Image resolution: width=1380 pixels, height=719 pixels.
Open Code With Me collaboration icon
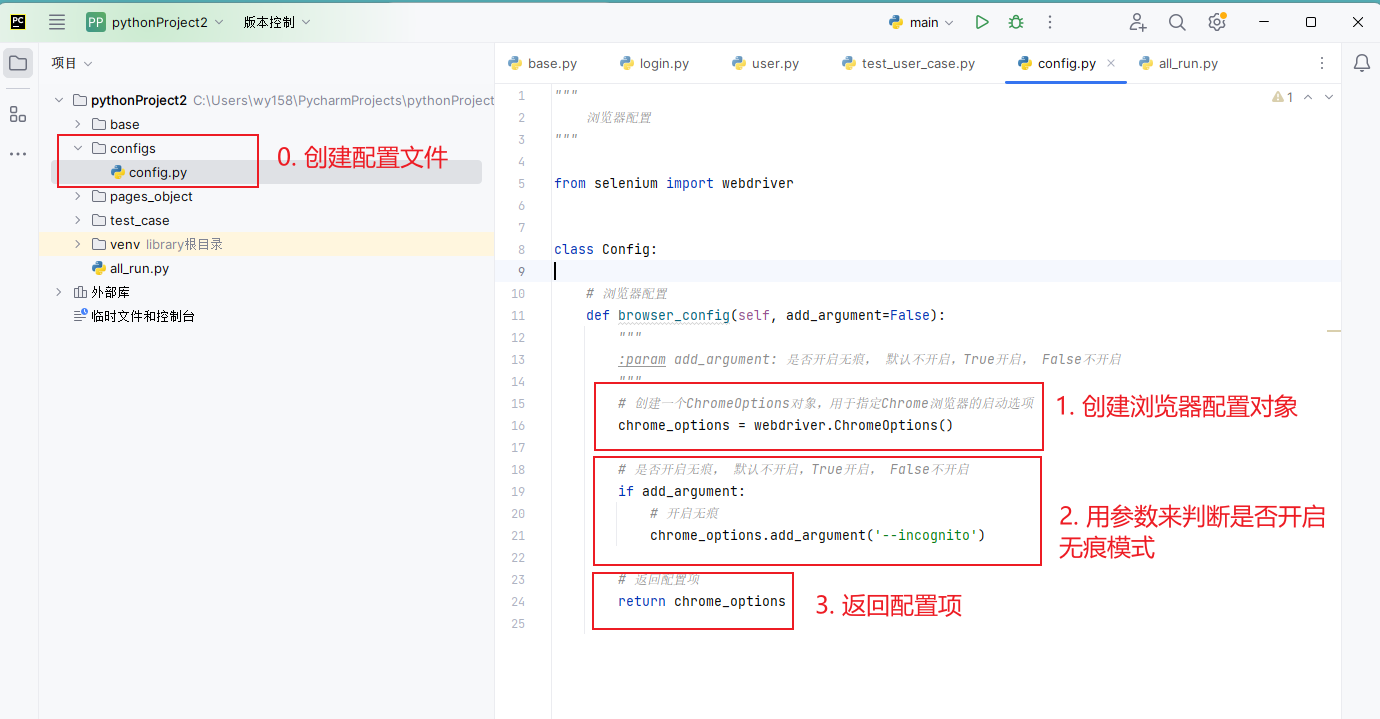pyautogui.click(x=1138, y=21)
